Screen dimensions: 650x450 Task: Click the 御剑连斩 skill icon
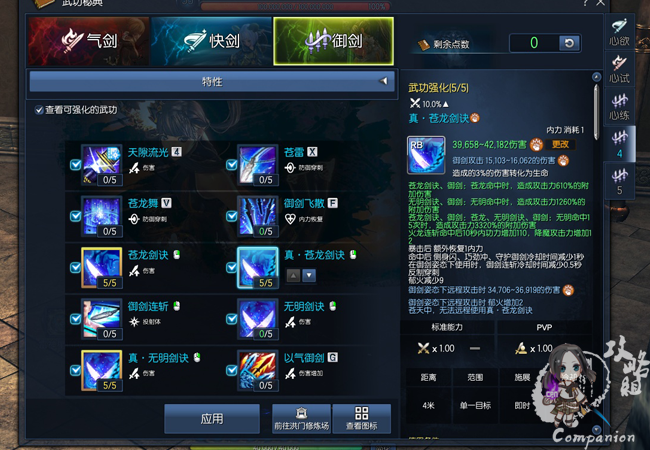pos(102,319)
